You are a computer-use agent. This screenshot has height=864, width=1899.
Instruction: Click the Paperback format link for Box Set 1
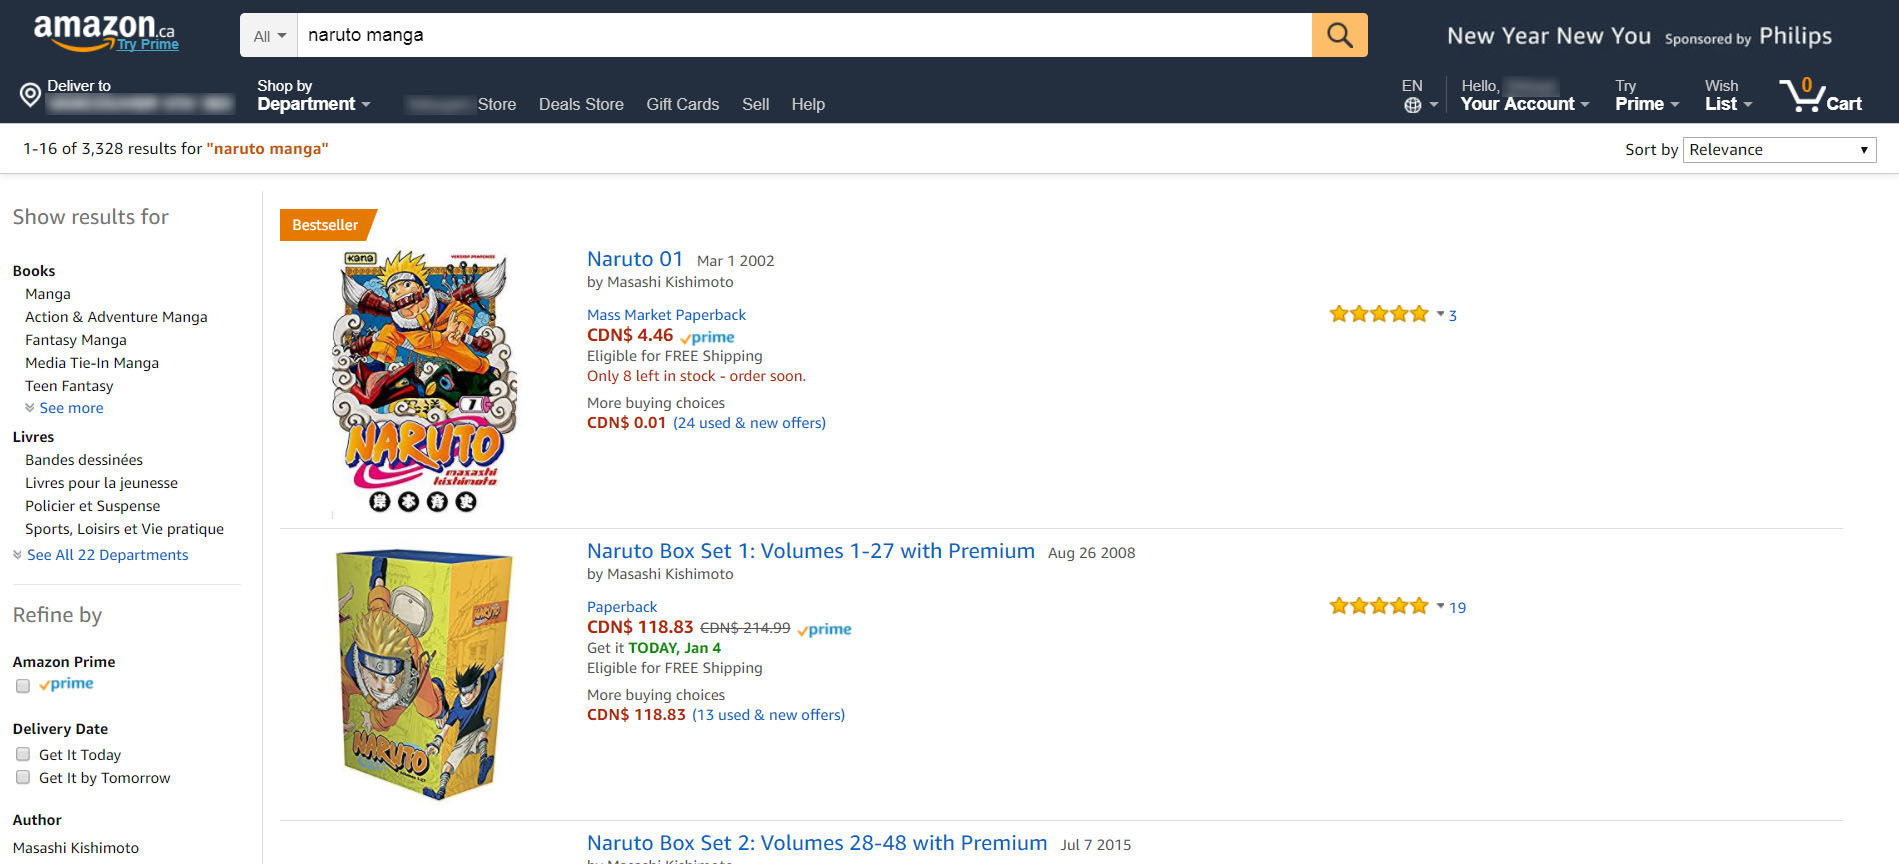(x=622, y=607)
